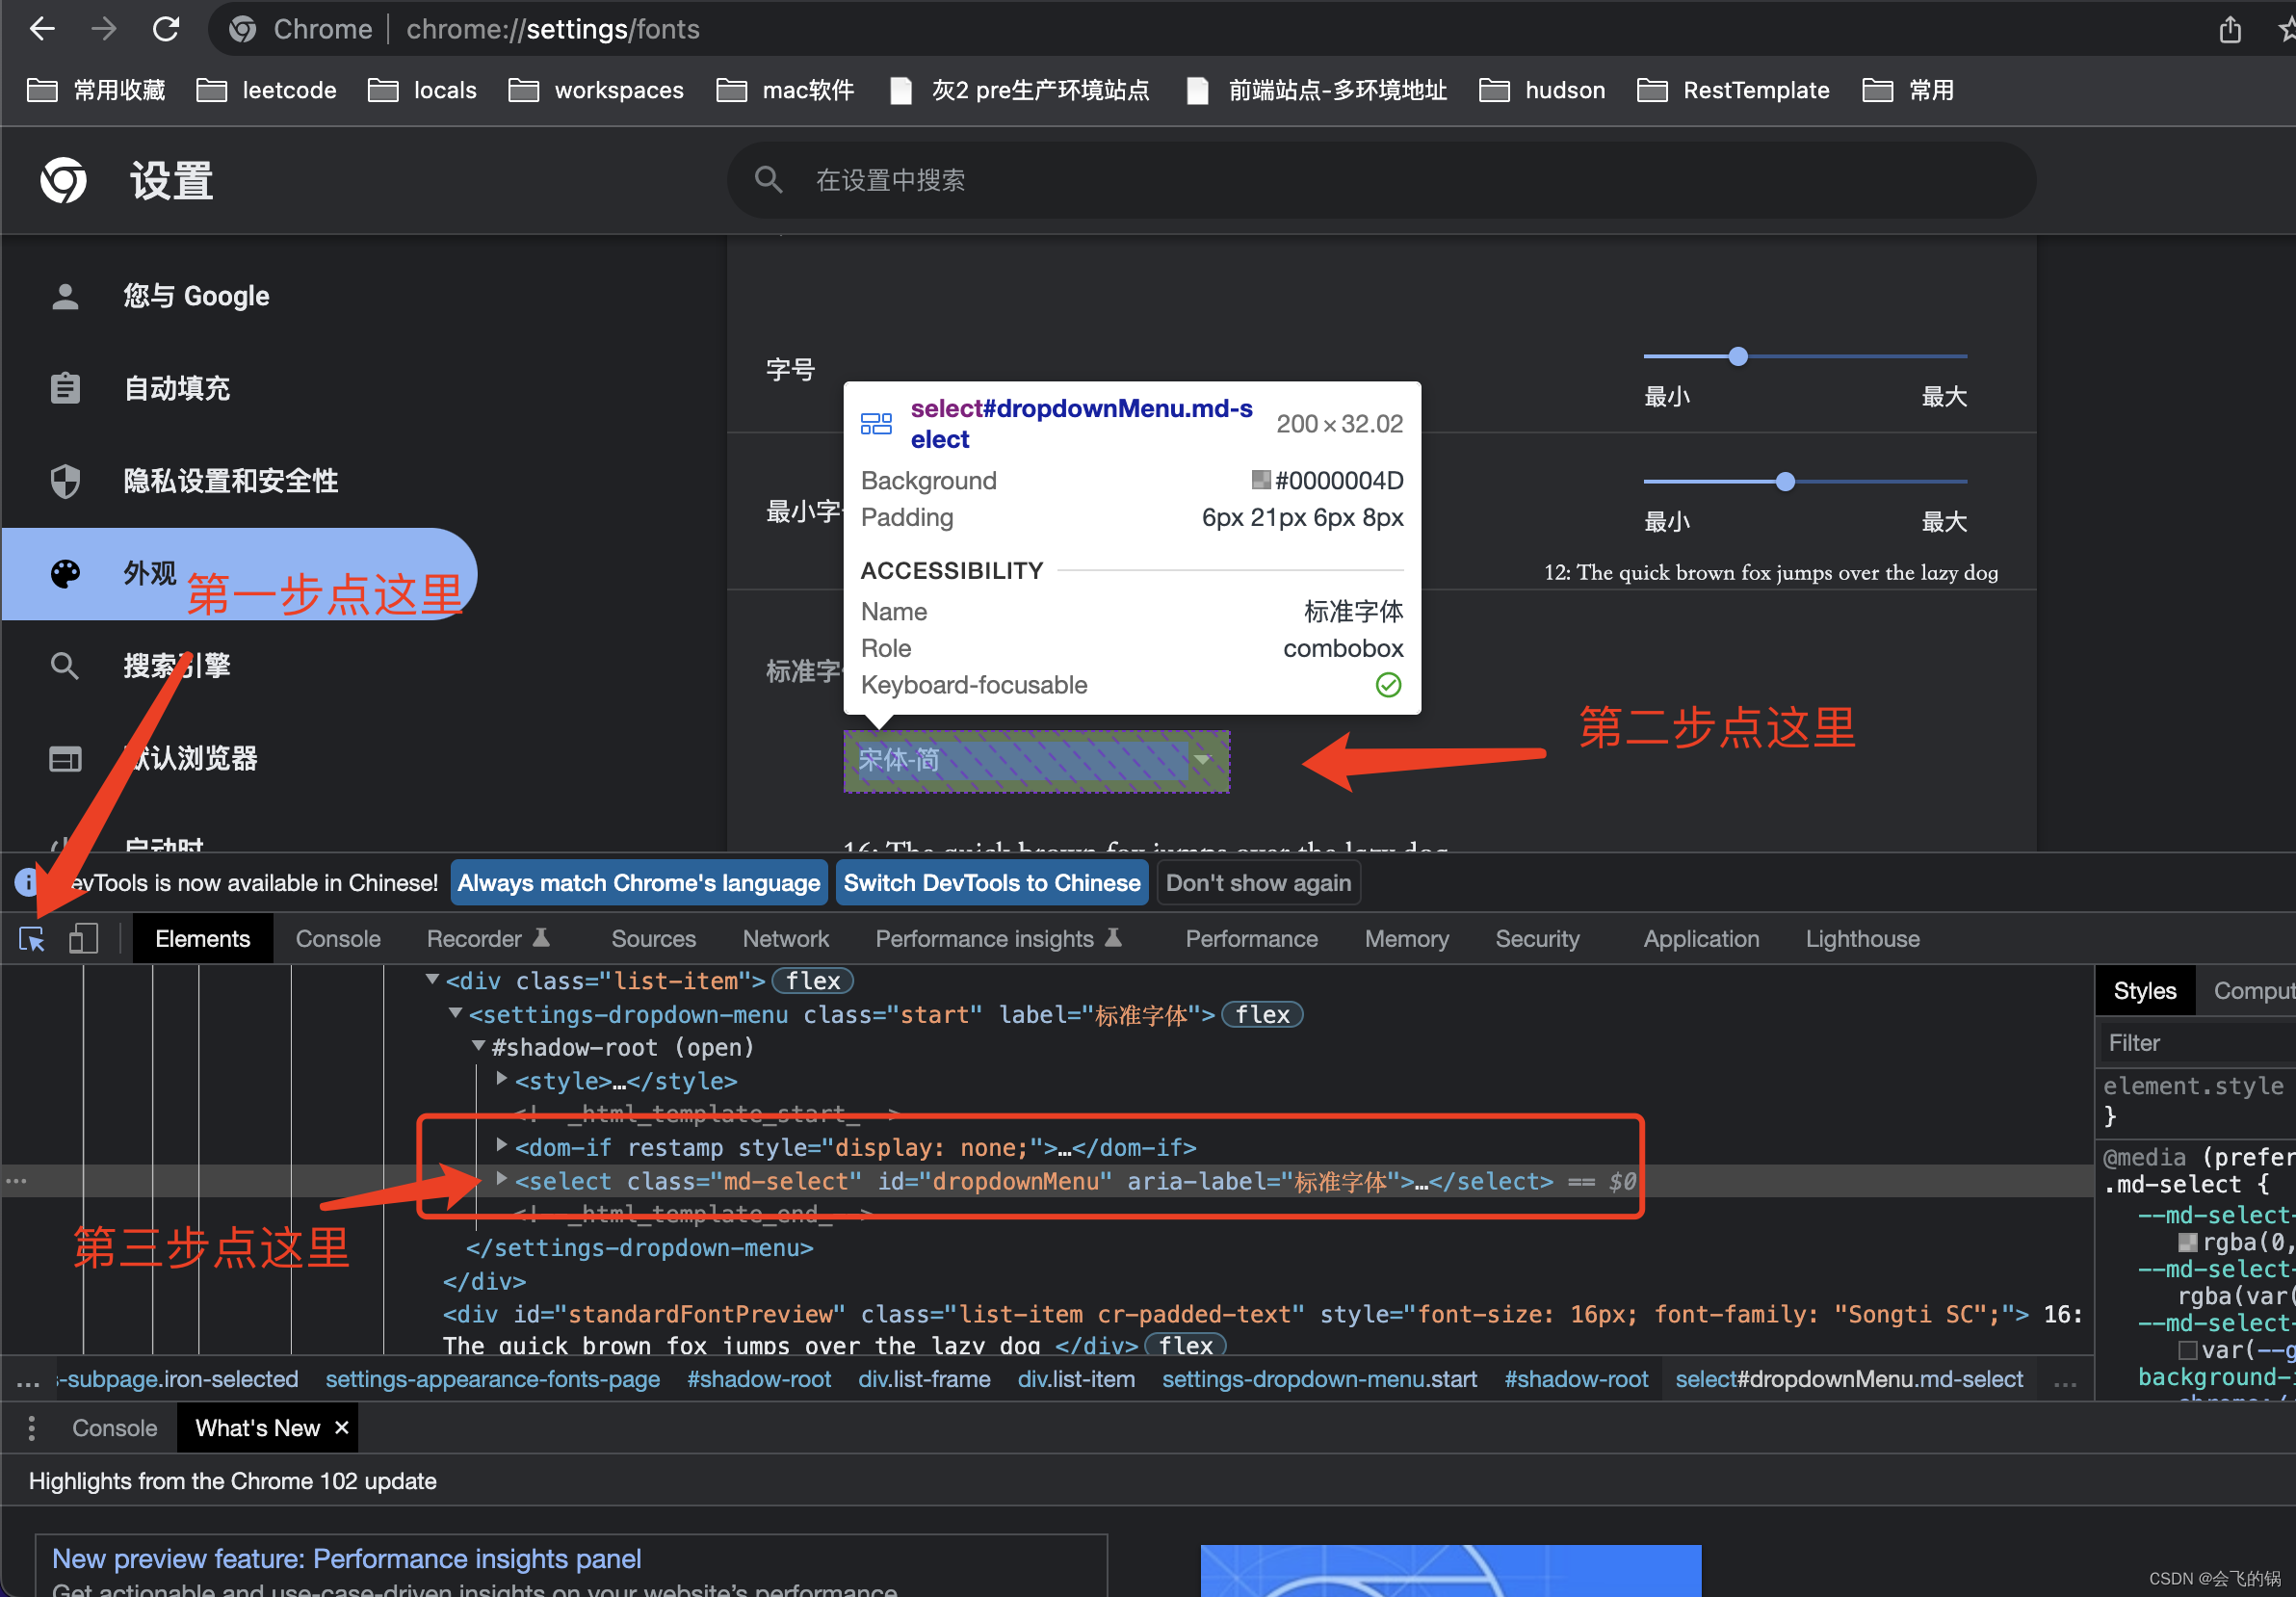Click the Inspect element icon
The width and height of the screenshot is (2296, 1597).
[x=33, y=941]
